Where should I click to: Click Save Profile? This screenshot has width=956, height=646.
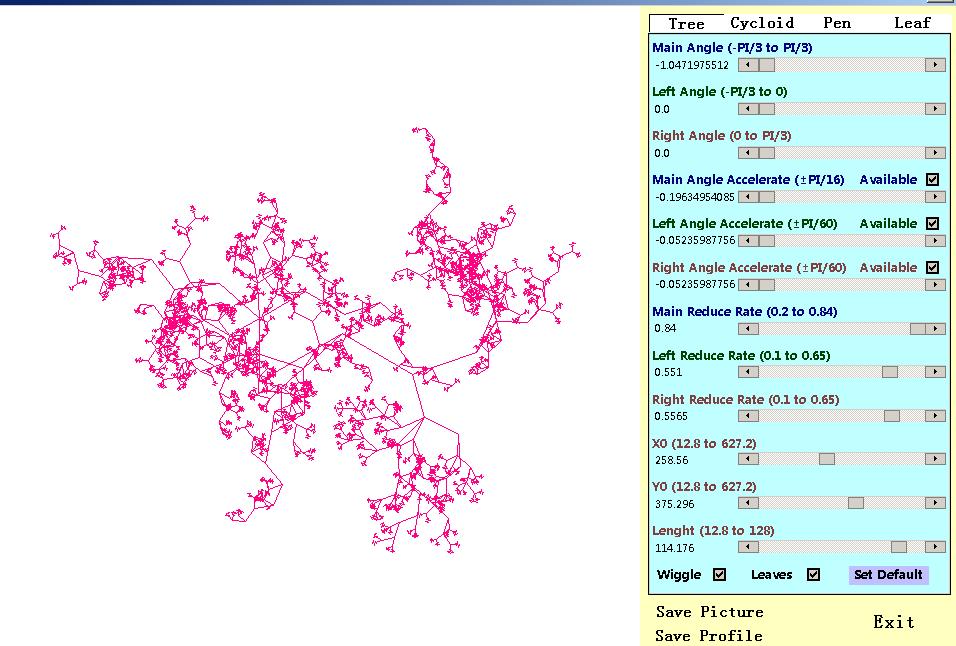[709, 636]
